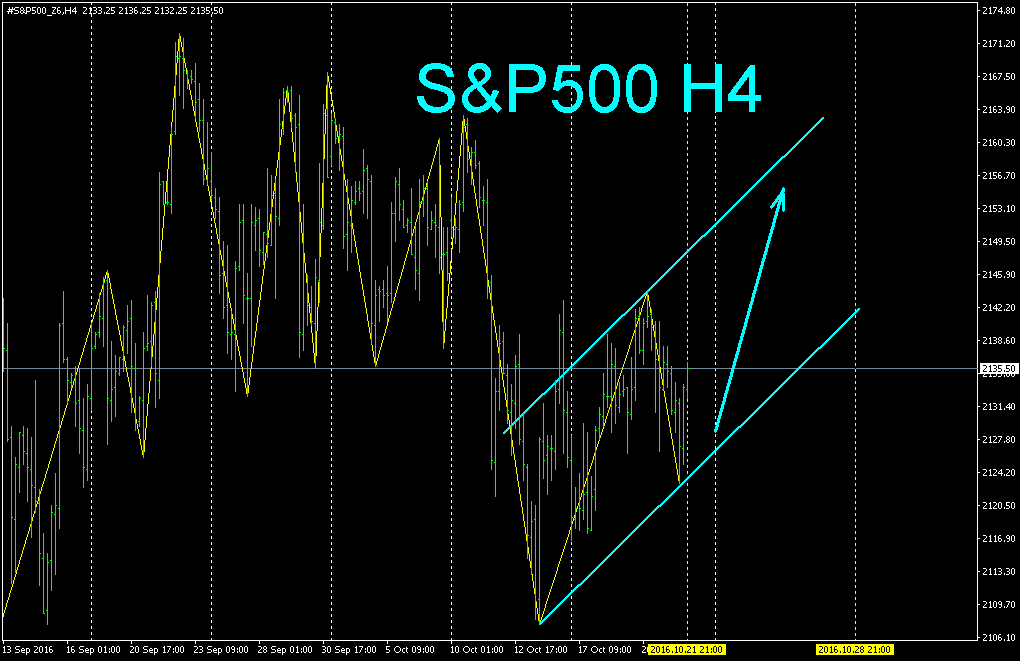Click the 17 Oct 09:00 time label
Image resolution: width=1020 pixels, height=661 pixels.
click(604, 649)
